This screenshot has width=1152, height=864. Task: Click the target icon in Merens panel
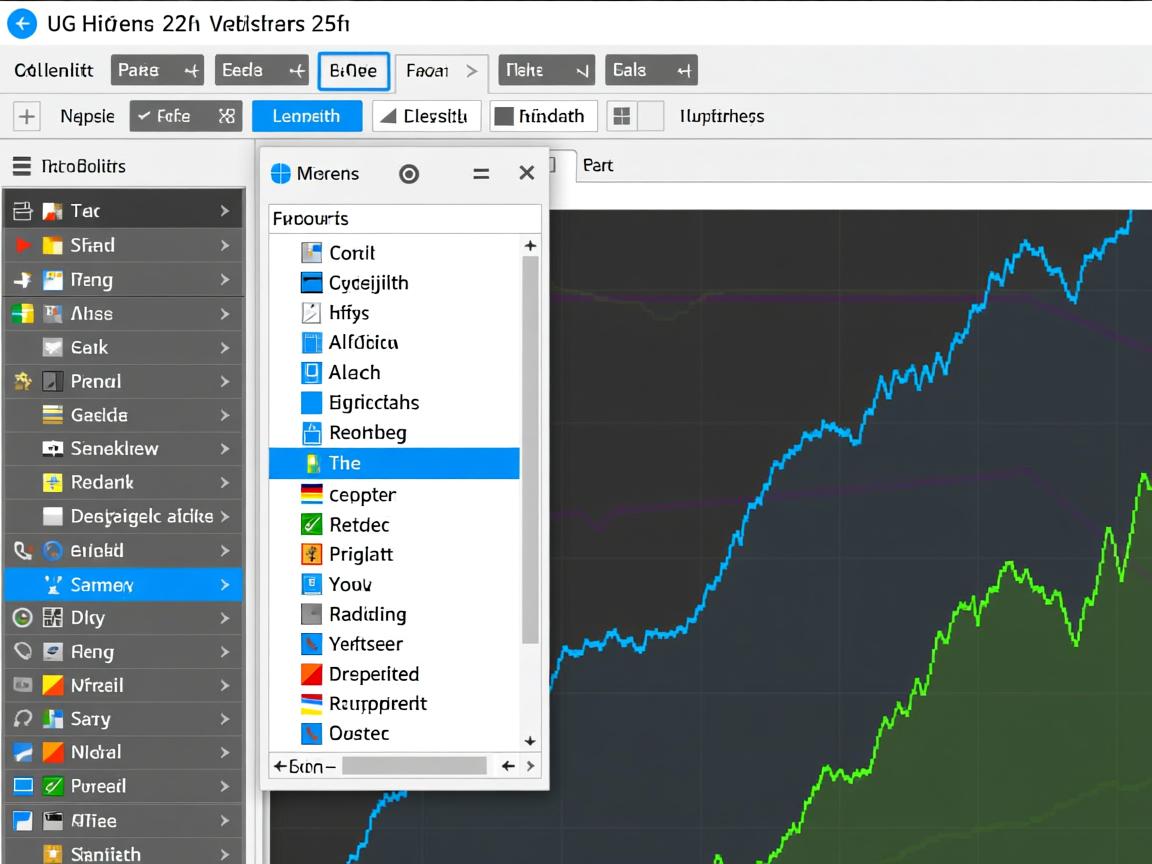point(408,174)
